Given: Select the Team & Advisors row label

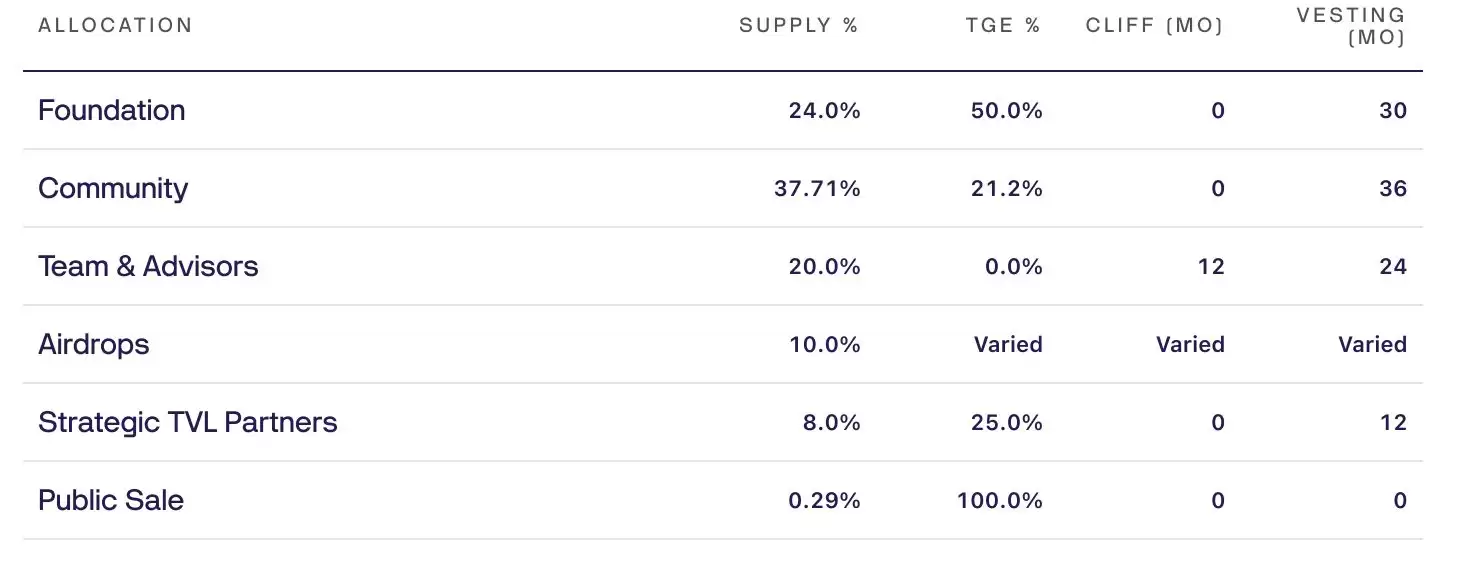Looking at the screenshot, I should pos(148,266).
